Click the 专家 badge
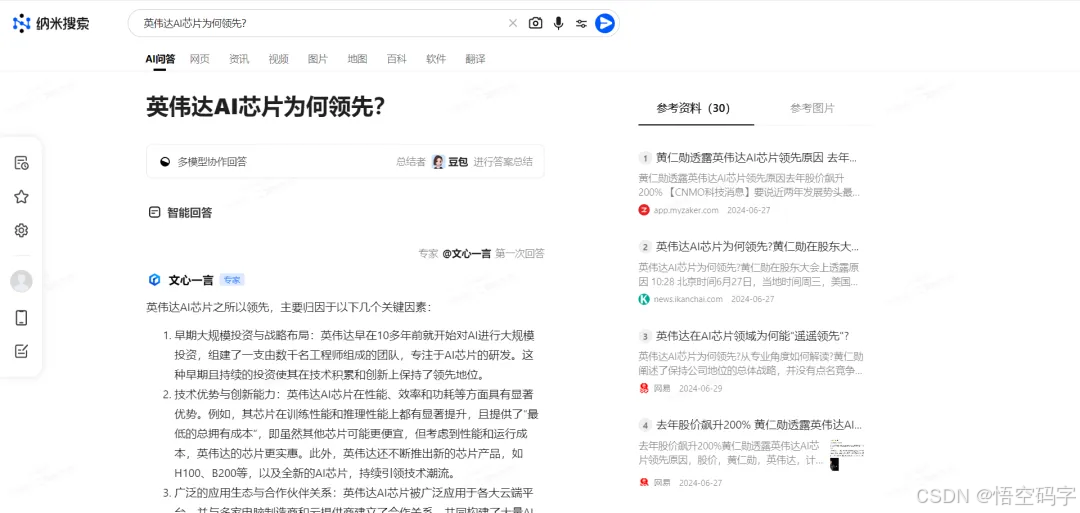 pos(232,280)
